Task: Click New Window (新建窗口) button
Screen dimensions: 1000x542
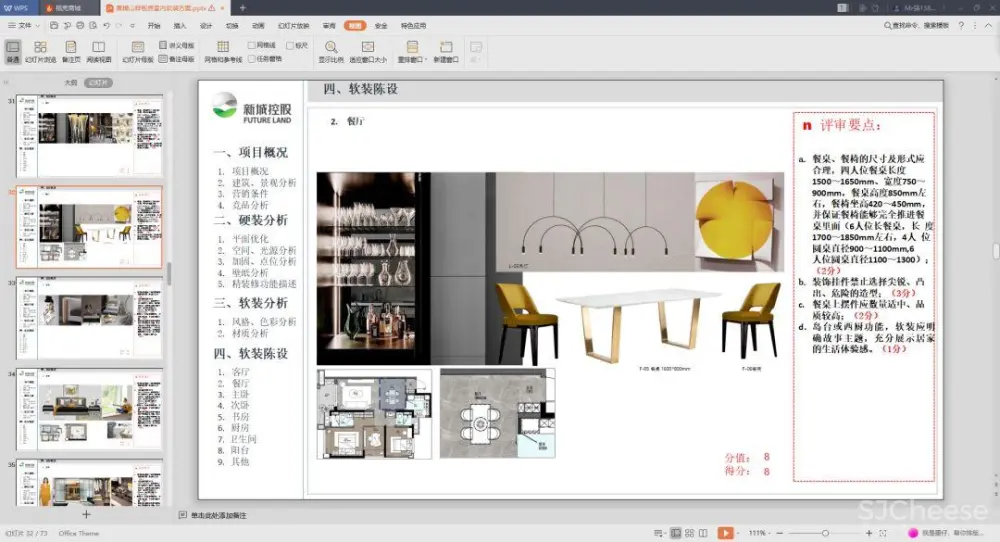Action: pos(446,51)
